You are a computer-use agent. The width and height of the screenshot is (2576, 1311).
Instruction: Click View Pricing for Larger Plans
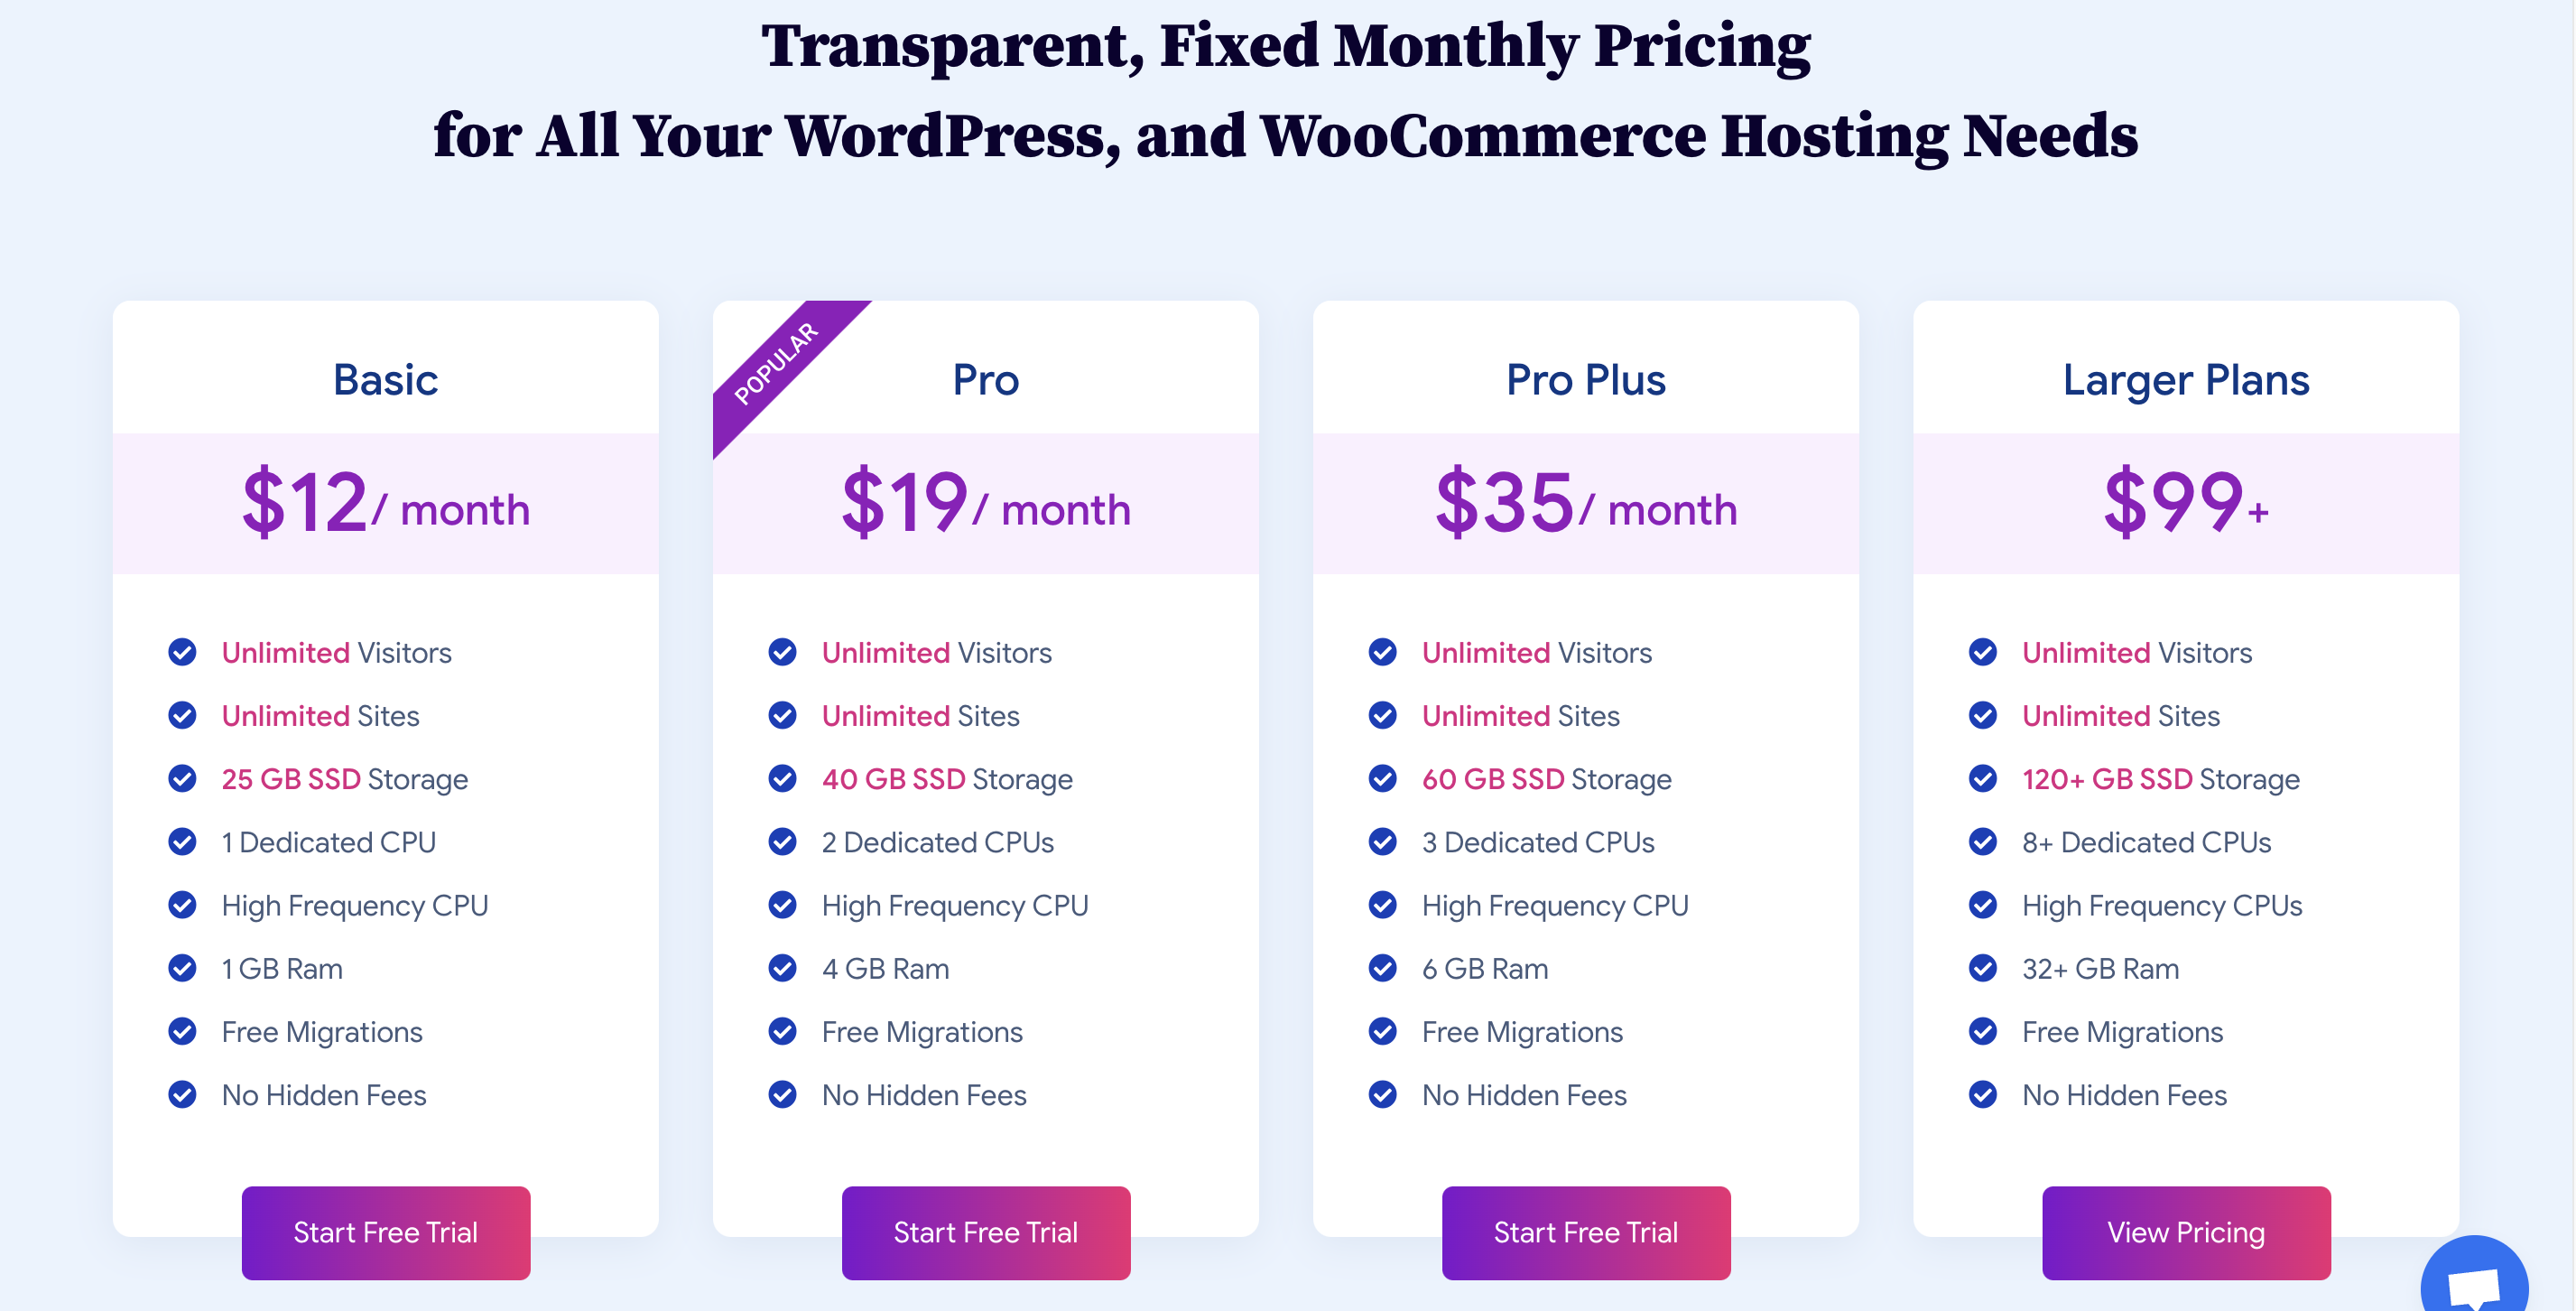[x=2185, y=1232]
